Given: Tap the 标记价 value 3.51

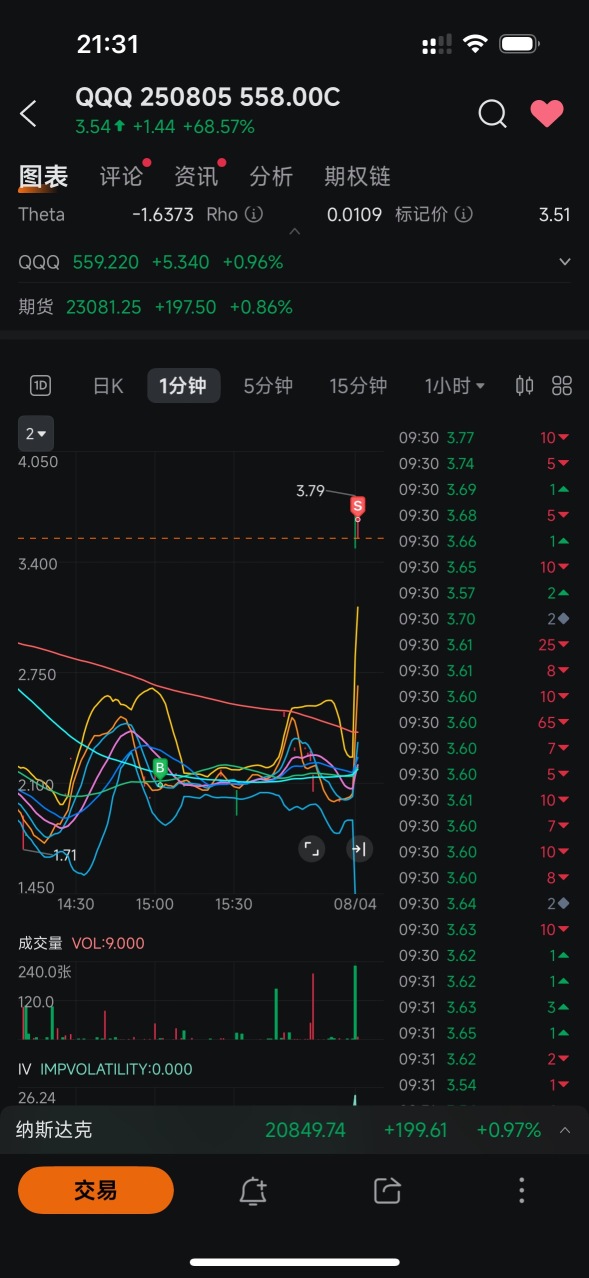Looking at the screenshot, I should (x=554, y=214).
